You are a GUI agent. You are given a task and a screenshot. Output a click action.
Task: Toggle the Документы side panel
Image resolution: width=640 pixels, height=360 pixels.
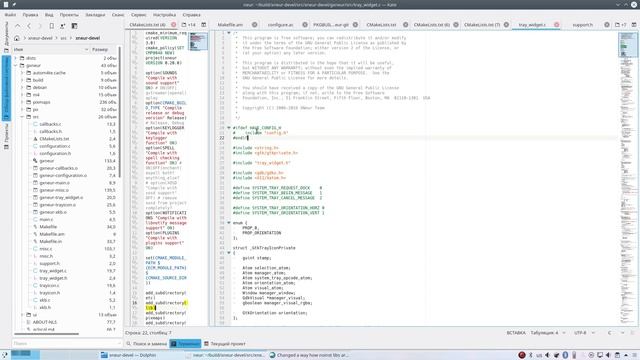pyautogui.click(x=6, y=36)
